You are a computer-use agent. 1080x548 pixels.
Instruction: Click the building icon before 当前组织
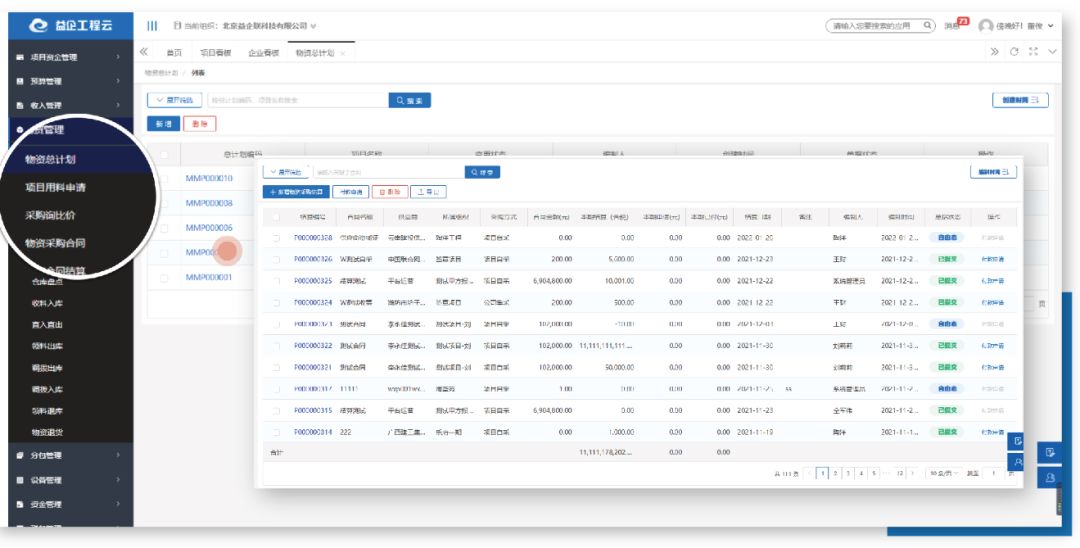(178, 26)
